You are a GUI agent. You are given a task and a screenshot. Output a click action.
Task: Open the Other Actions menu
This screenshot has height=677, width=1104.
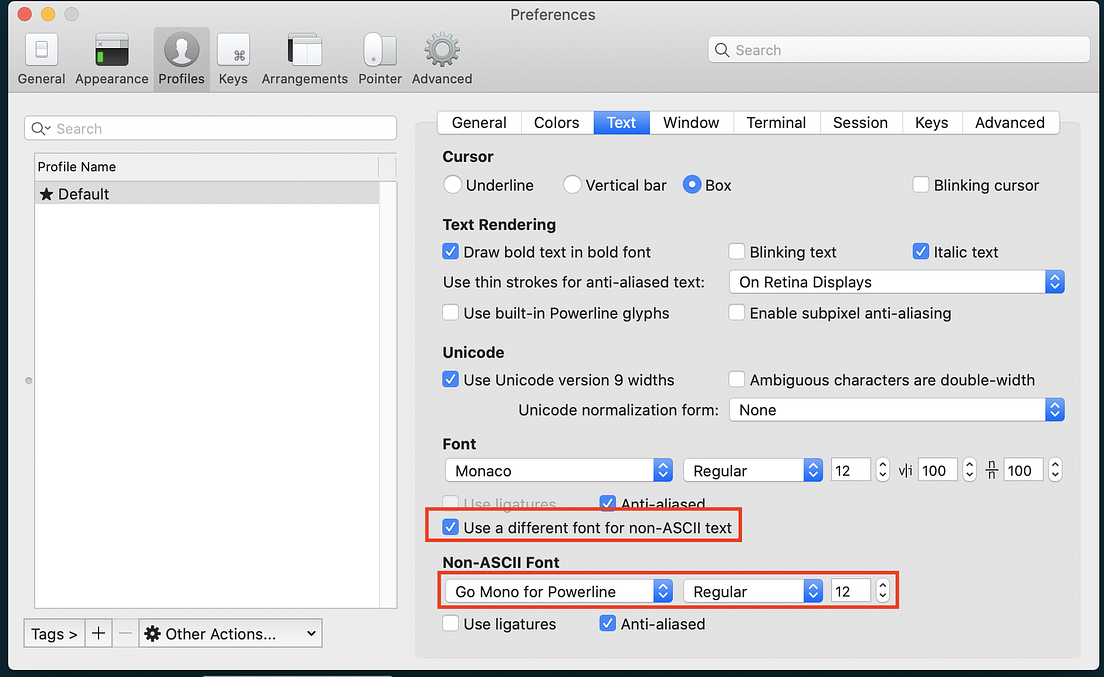(x=230, y=633)
